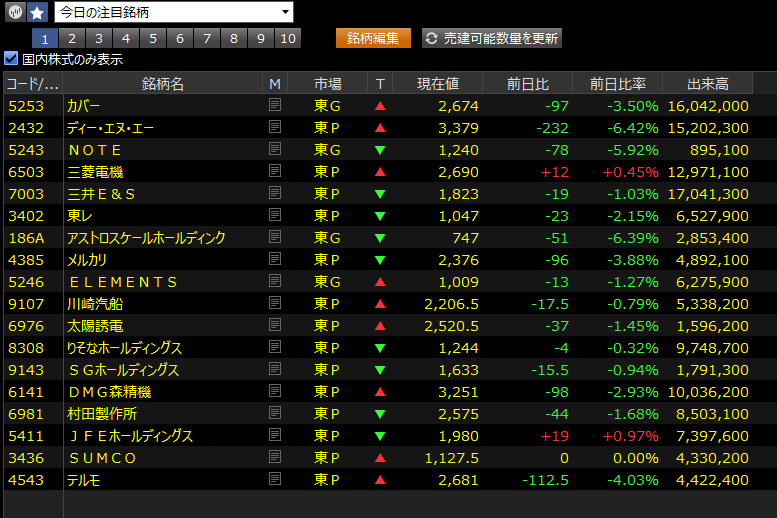
Task: Switch to page tab 5
Action: point(153,38)
